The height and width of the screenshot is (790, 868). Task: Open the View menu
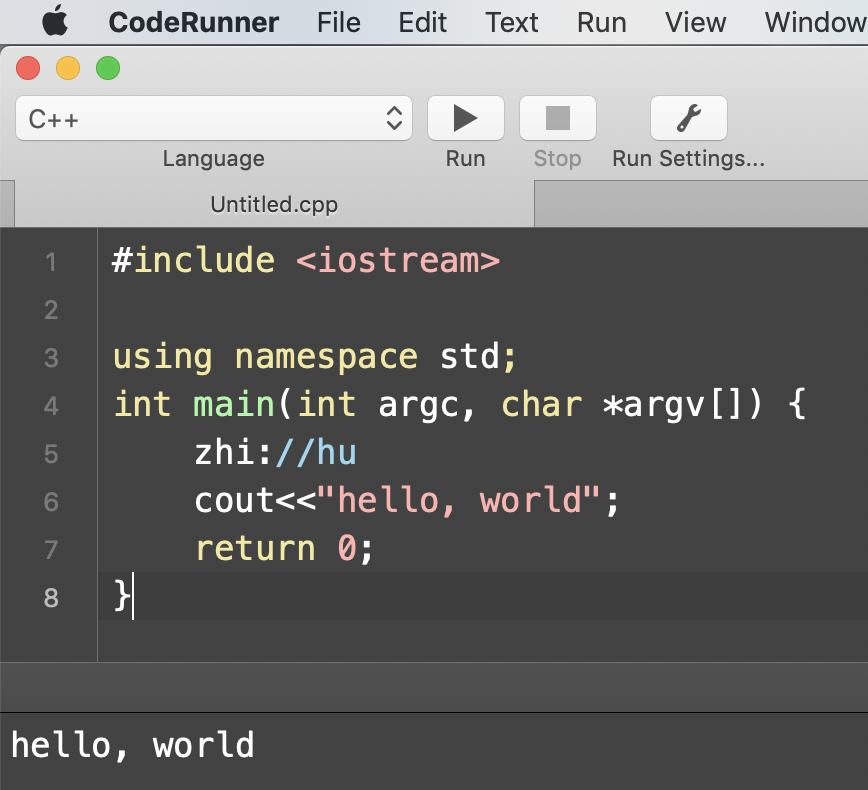click(x=695, y=23)
